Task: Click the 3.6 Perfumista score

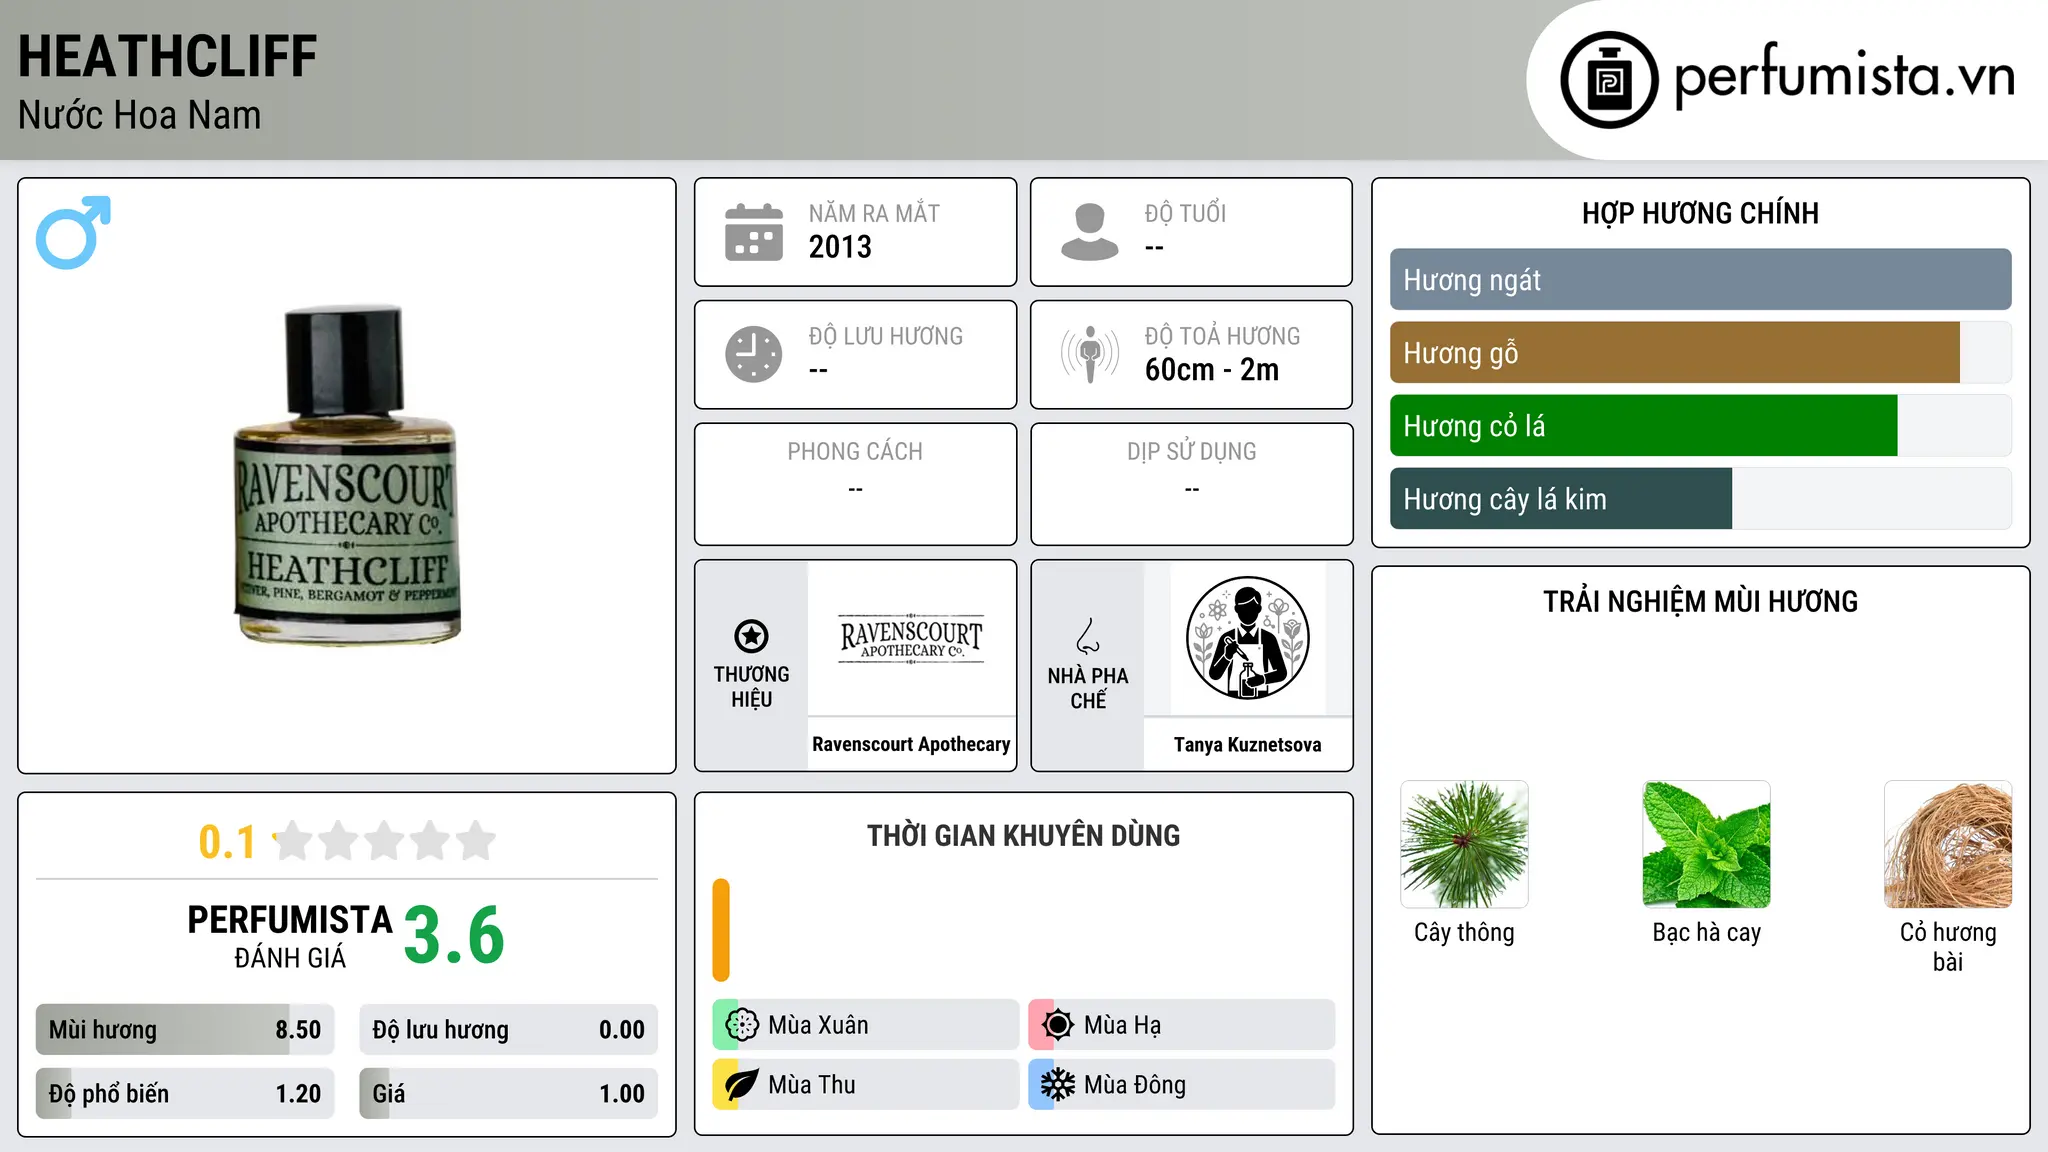Action: (454, 935)
